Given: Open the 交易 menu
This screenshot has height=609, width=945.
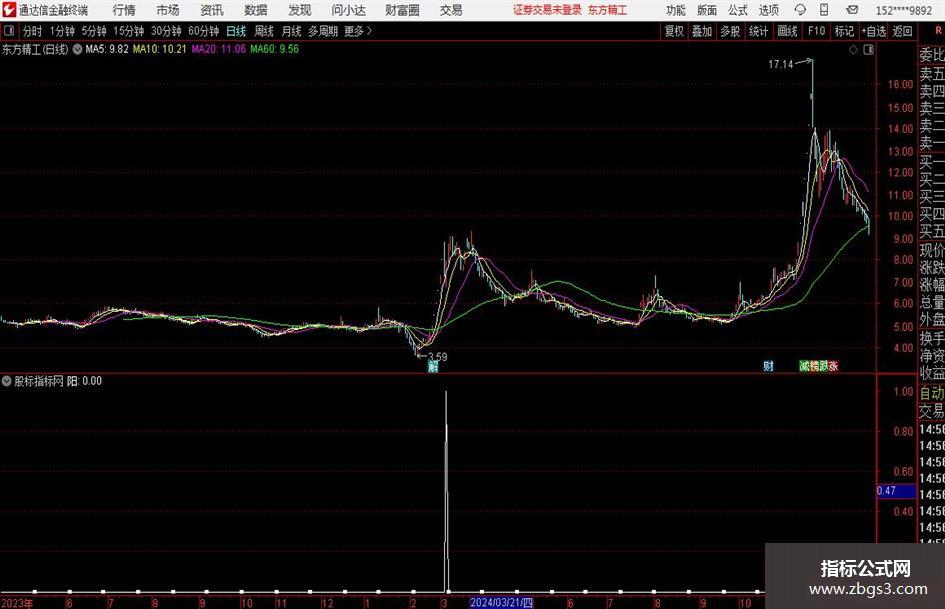Looking at the screenshot, I should click(451, 10).
